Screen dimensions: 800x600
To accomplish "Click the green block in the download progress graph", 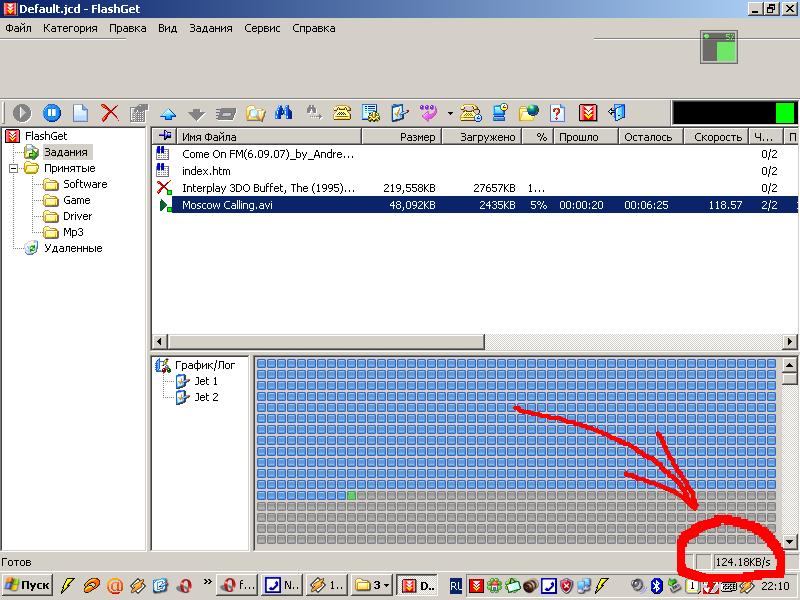I will click(x=351, y=495).
